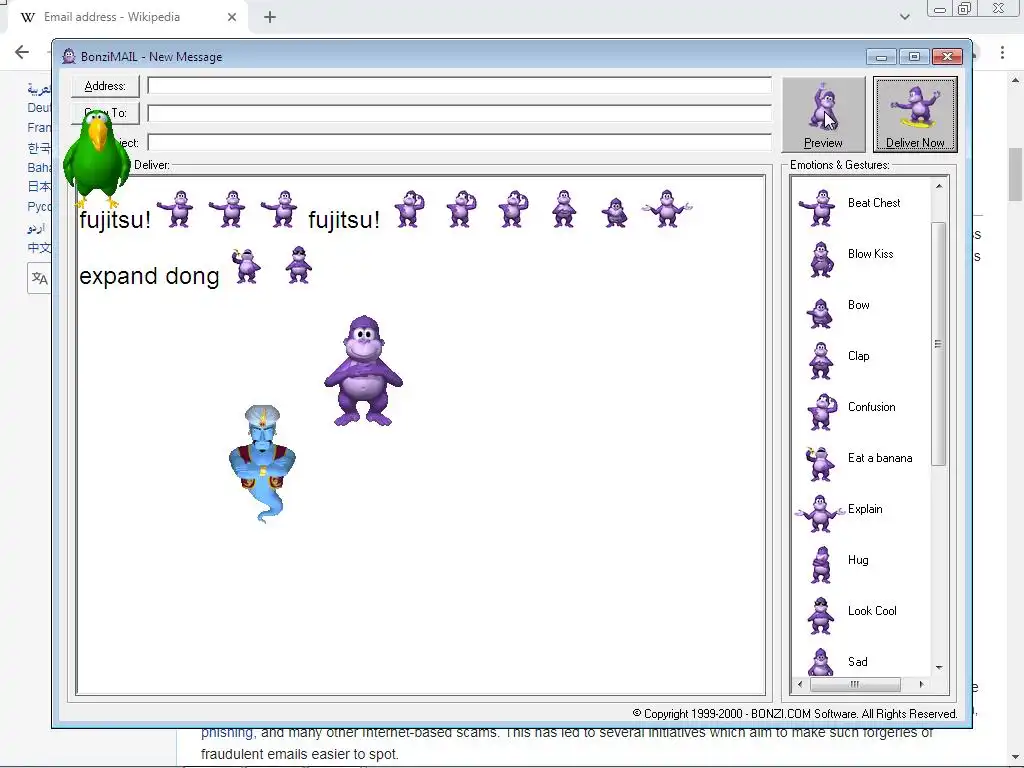
Task: Click the explain-gesture Bonzi icon ending the first message line
Action: point(667,208)
